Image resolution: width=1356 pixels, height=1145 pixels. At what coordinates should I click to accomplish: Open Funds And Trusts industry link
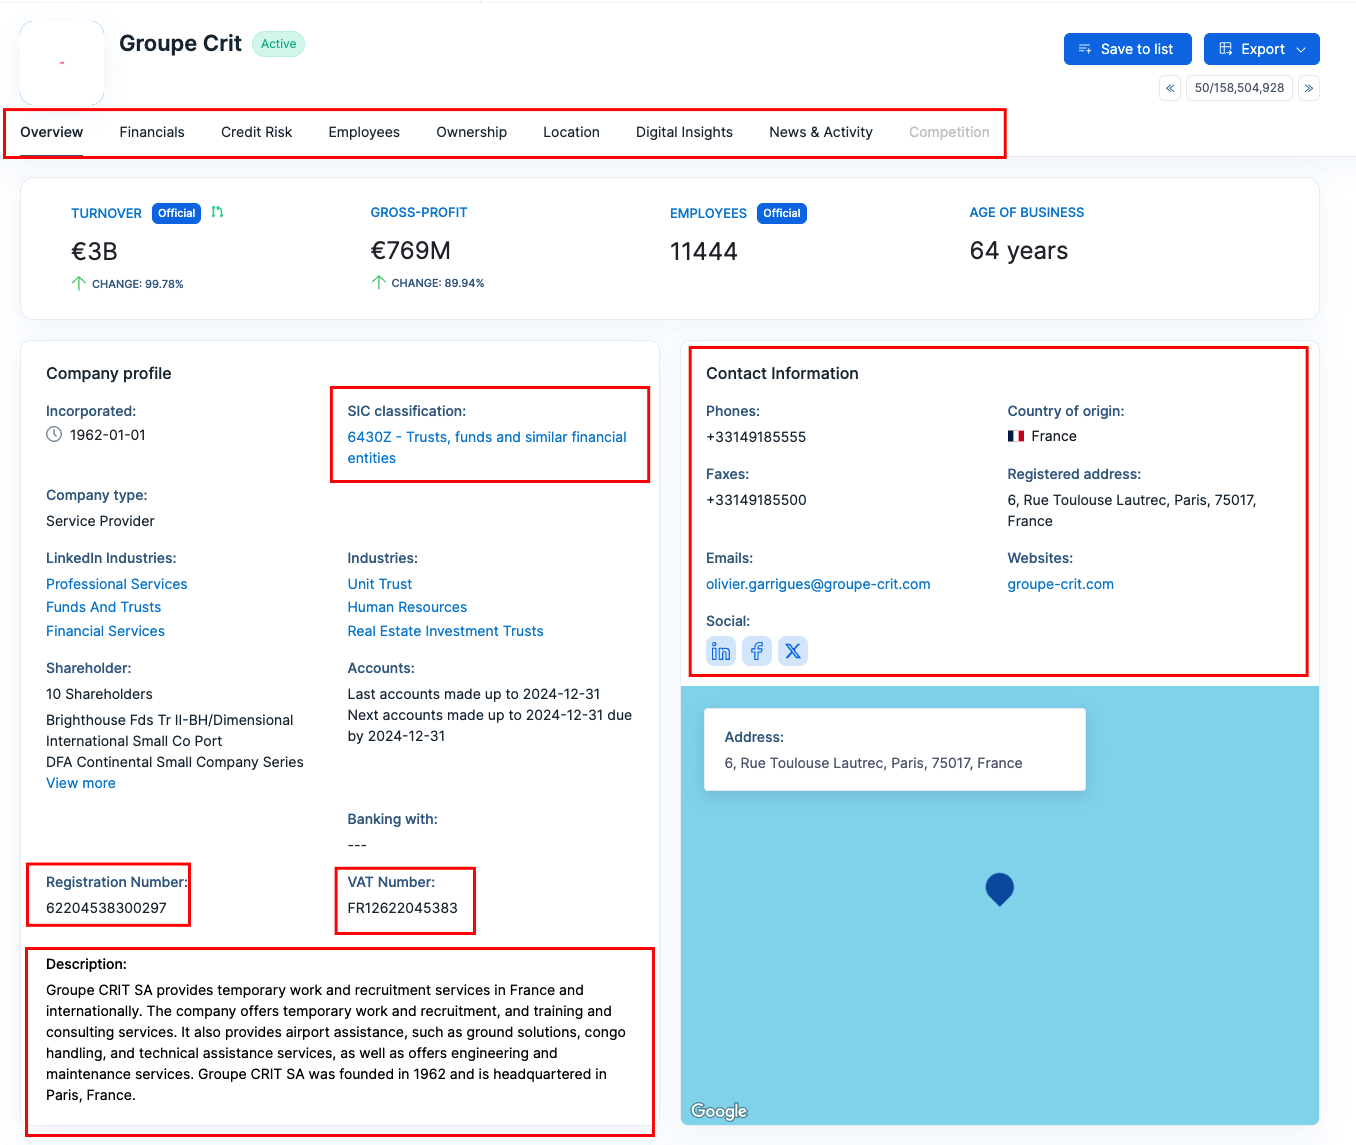(x=104, y=607)
